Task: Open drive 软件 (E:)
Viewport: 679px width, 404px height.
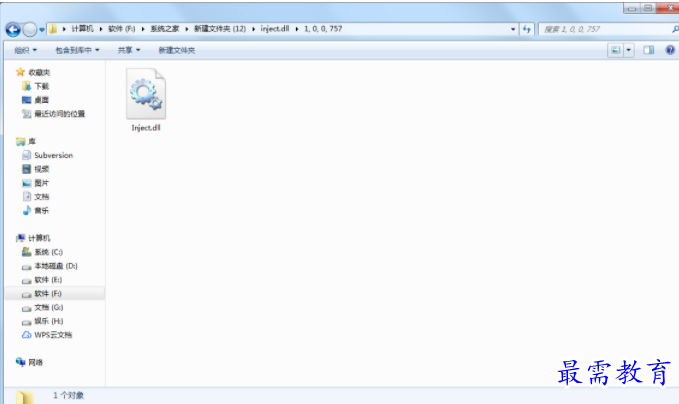Action: 48,280
